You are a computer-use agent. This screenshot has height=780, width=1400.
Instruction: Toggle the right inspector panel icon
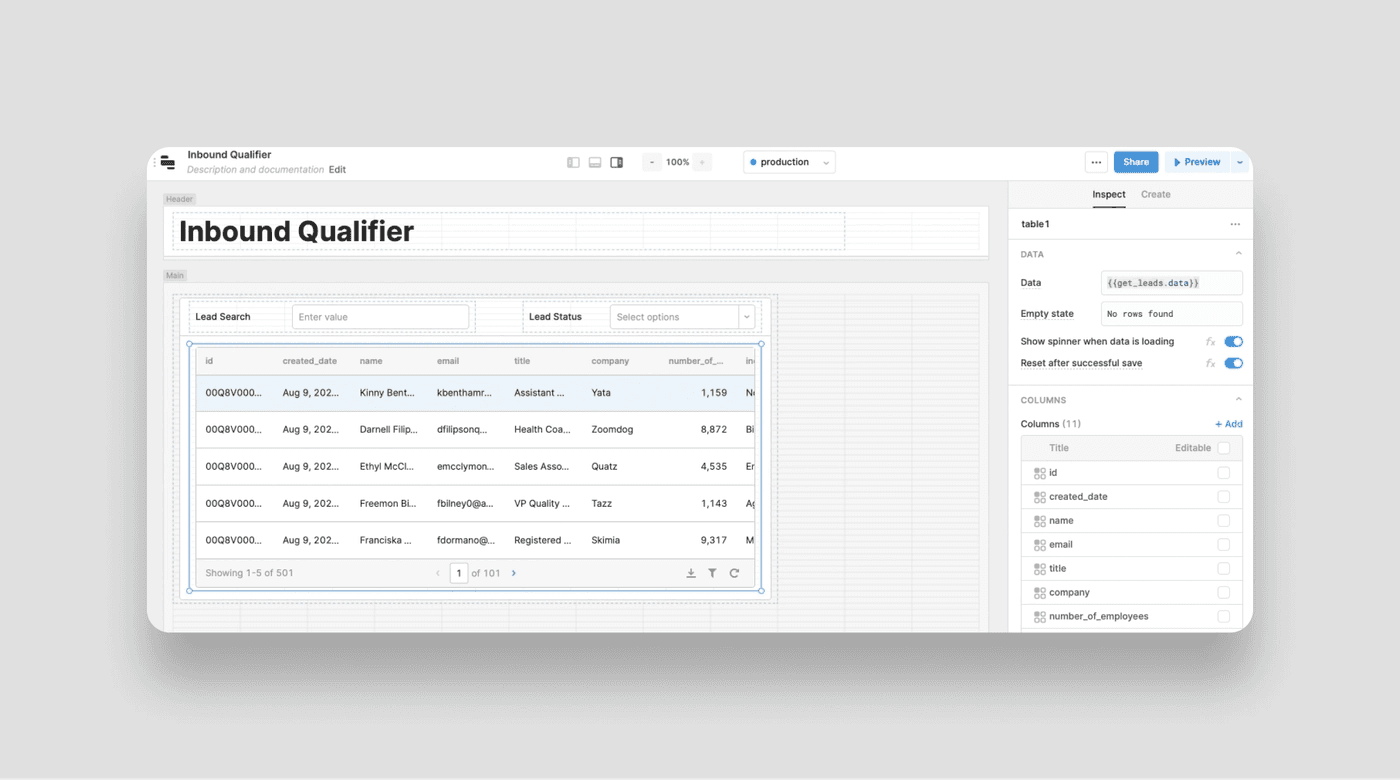(617, 162)
